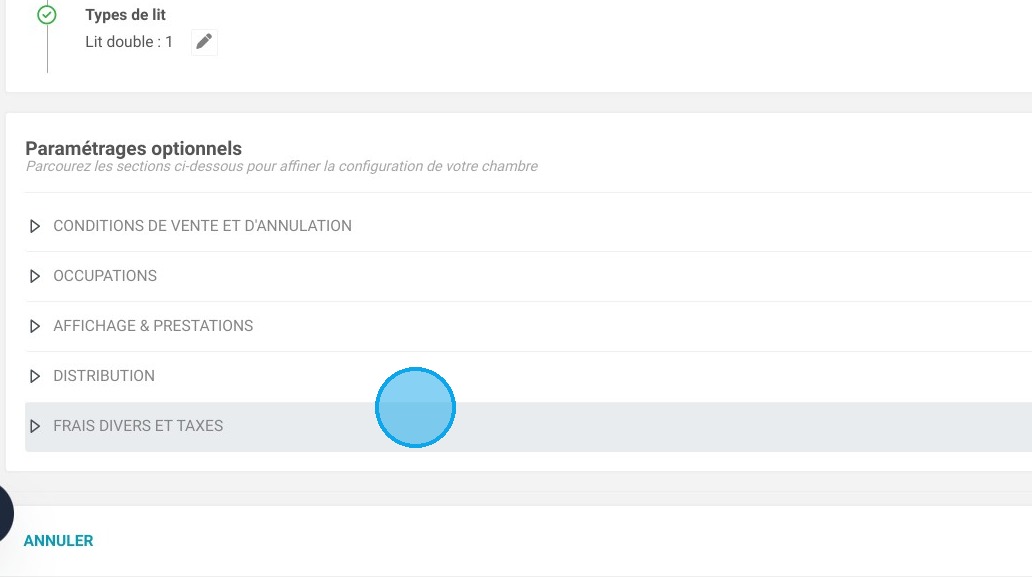Click the triangle arrow beside DISTRIBUTION

35,376
